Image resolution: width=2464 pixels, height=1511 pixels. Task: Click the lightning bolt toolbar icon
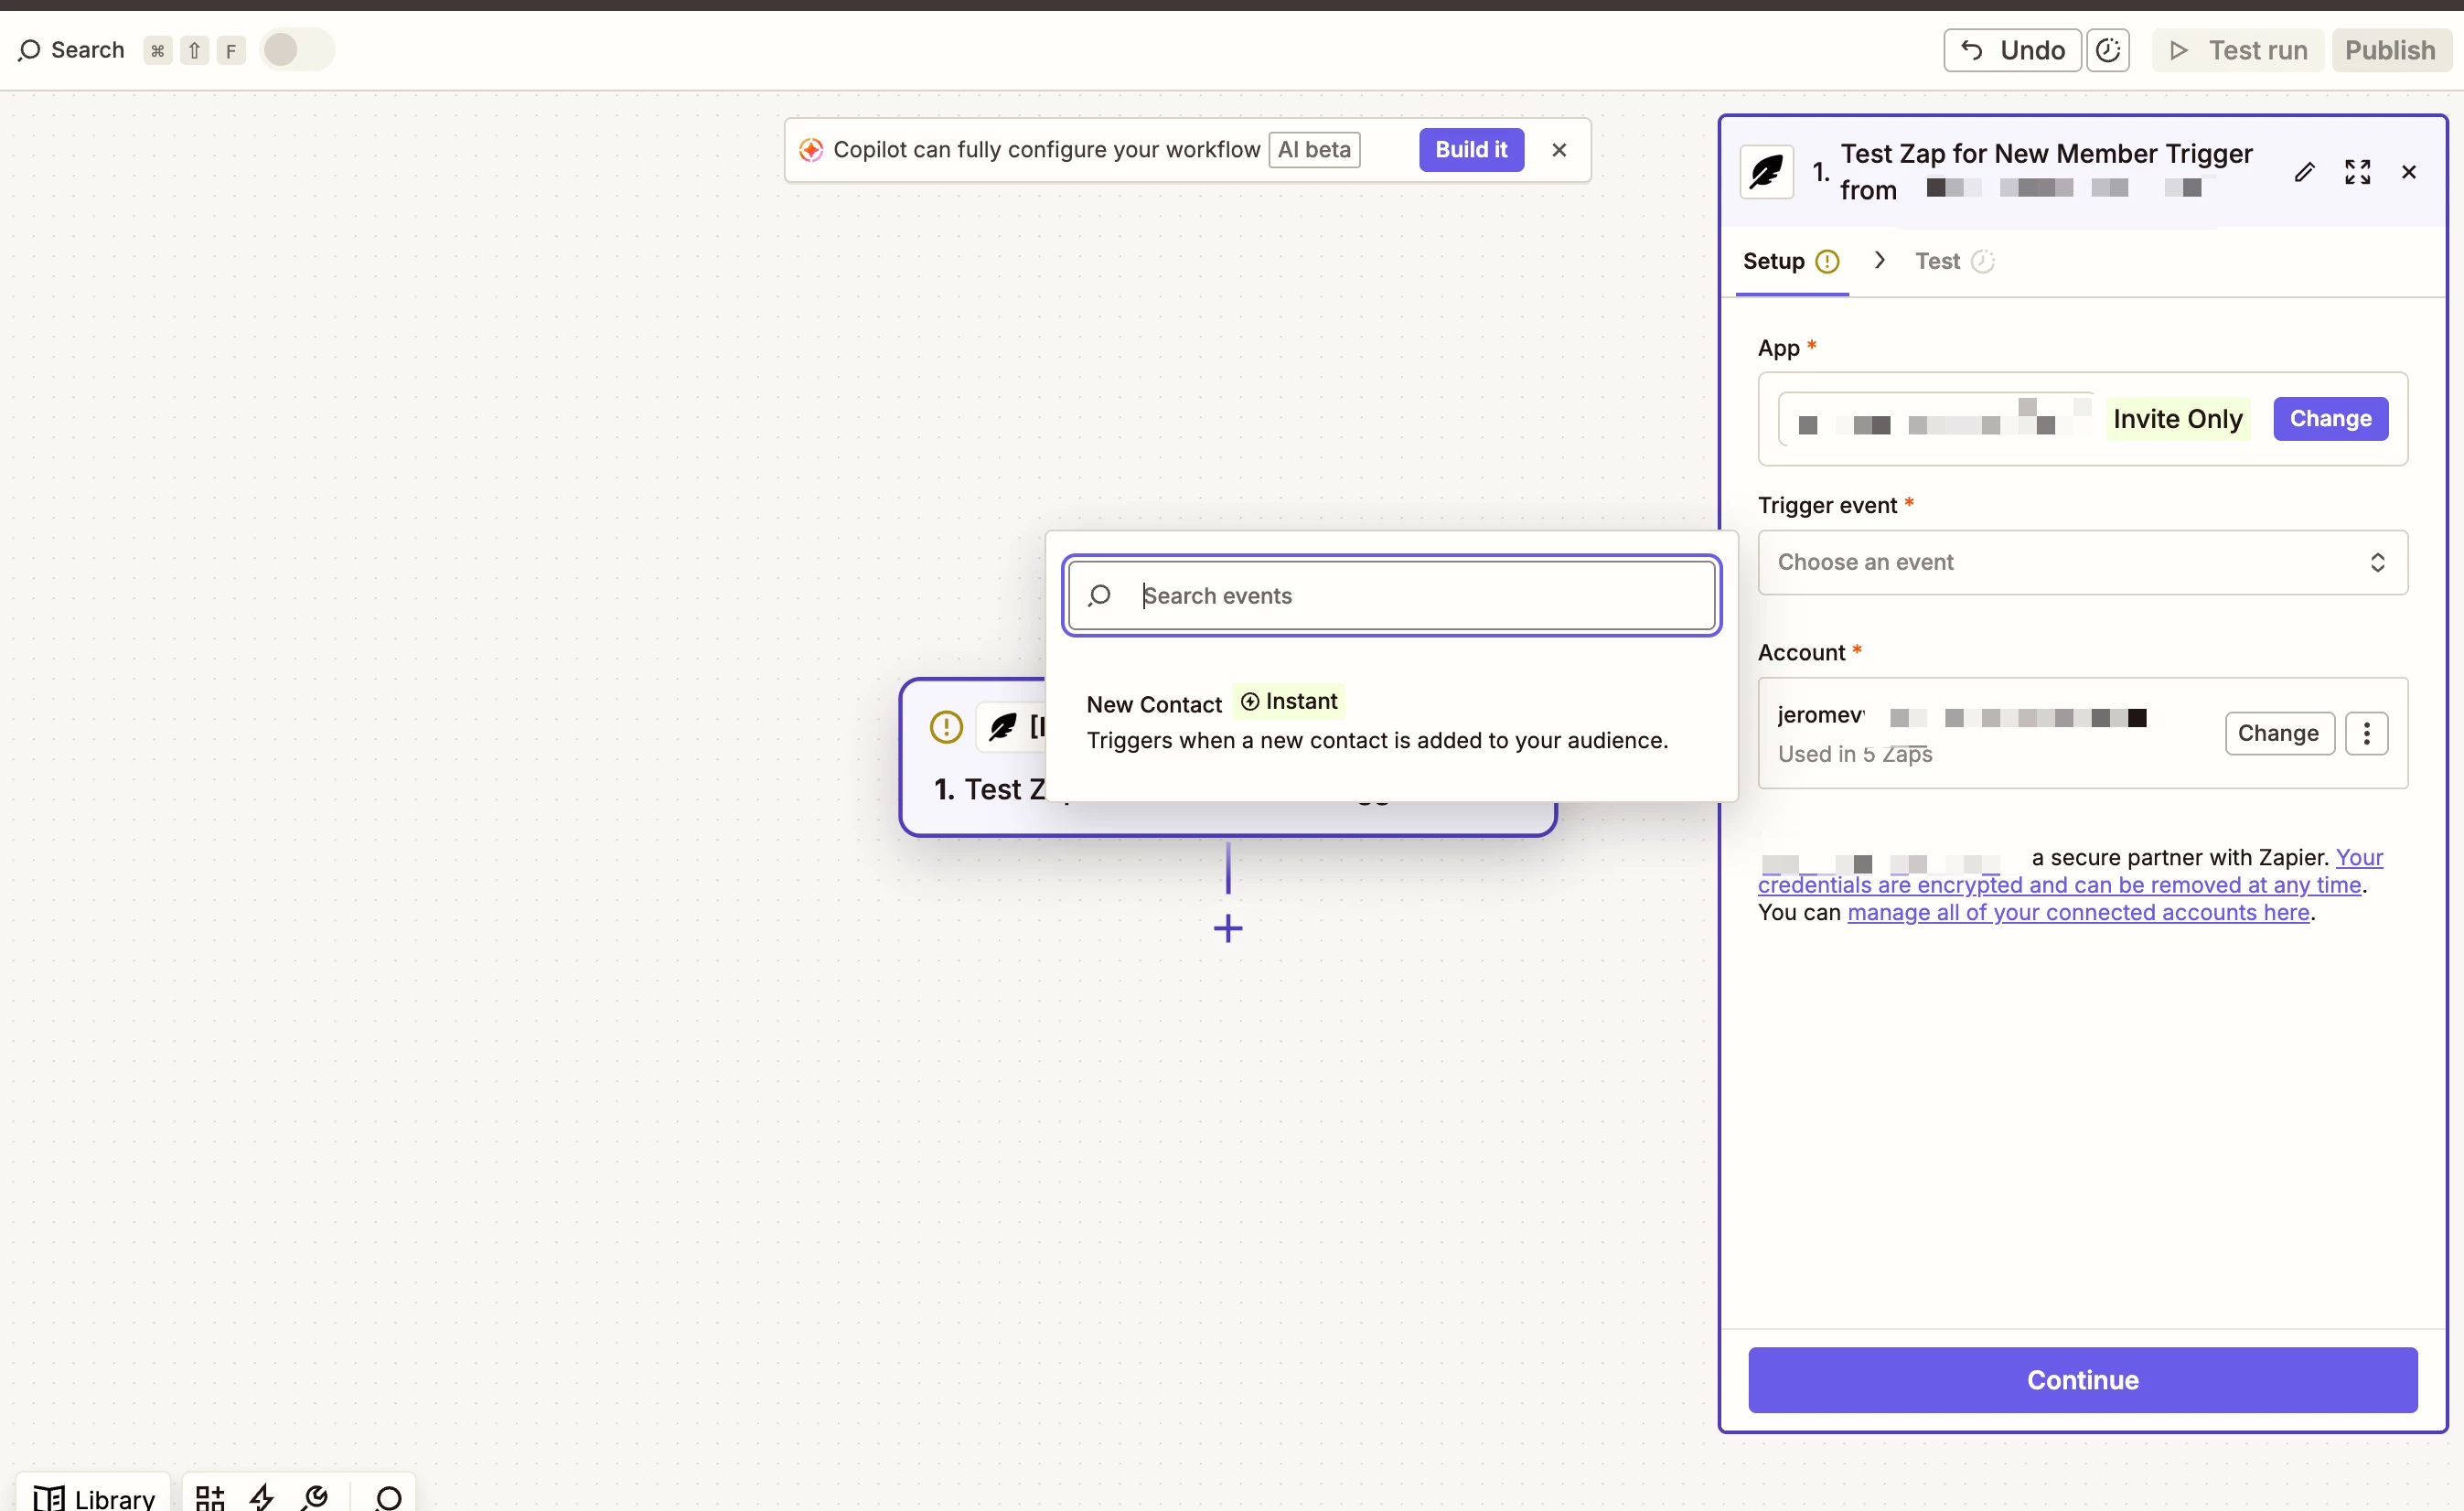[x=262, y=1496]
